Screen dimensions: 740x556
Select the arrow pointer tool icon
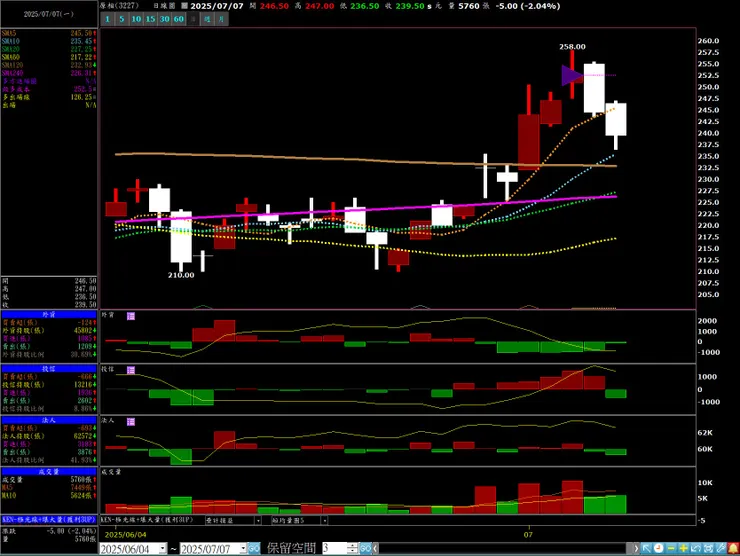click(x=646, y=548)
